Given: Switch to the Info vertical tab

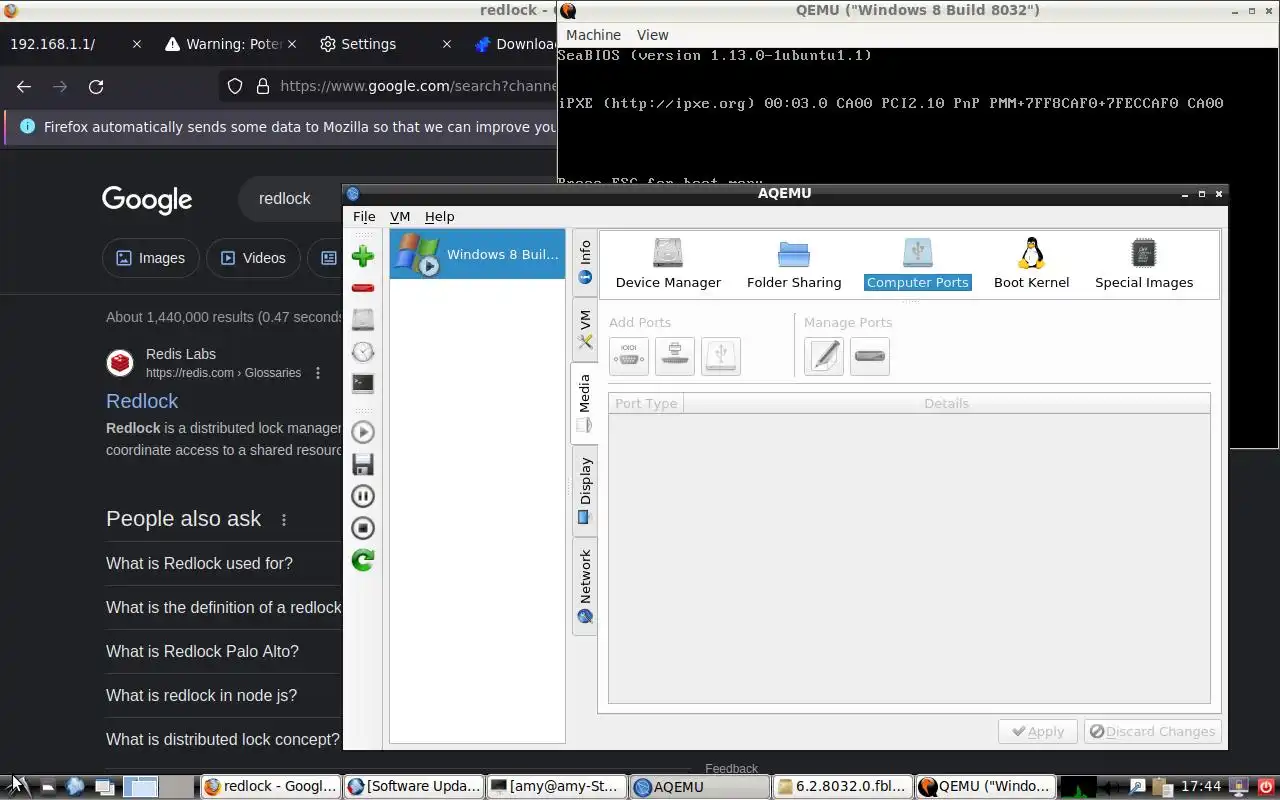Looking at the screenshot, I should point(585,263).
